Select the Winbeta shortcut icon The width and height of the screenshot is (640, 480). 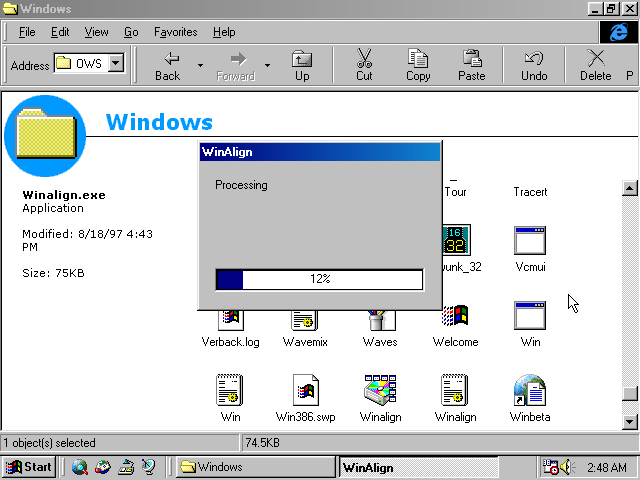pos(529,390)
